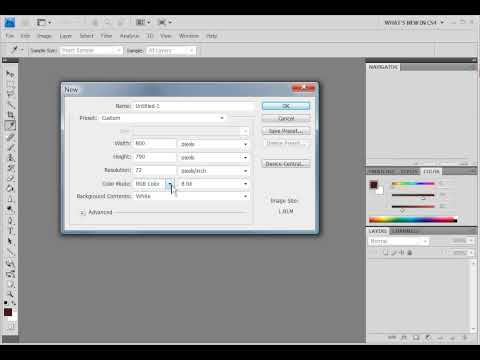Toggle lock all in Layers panel
This screenshot has height=360, width=480.
[410, 253]
